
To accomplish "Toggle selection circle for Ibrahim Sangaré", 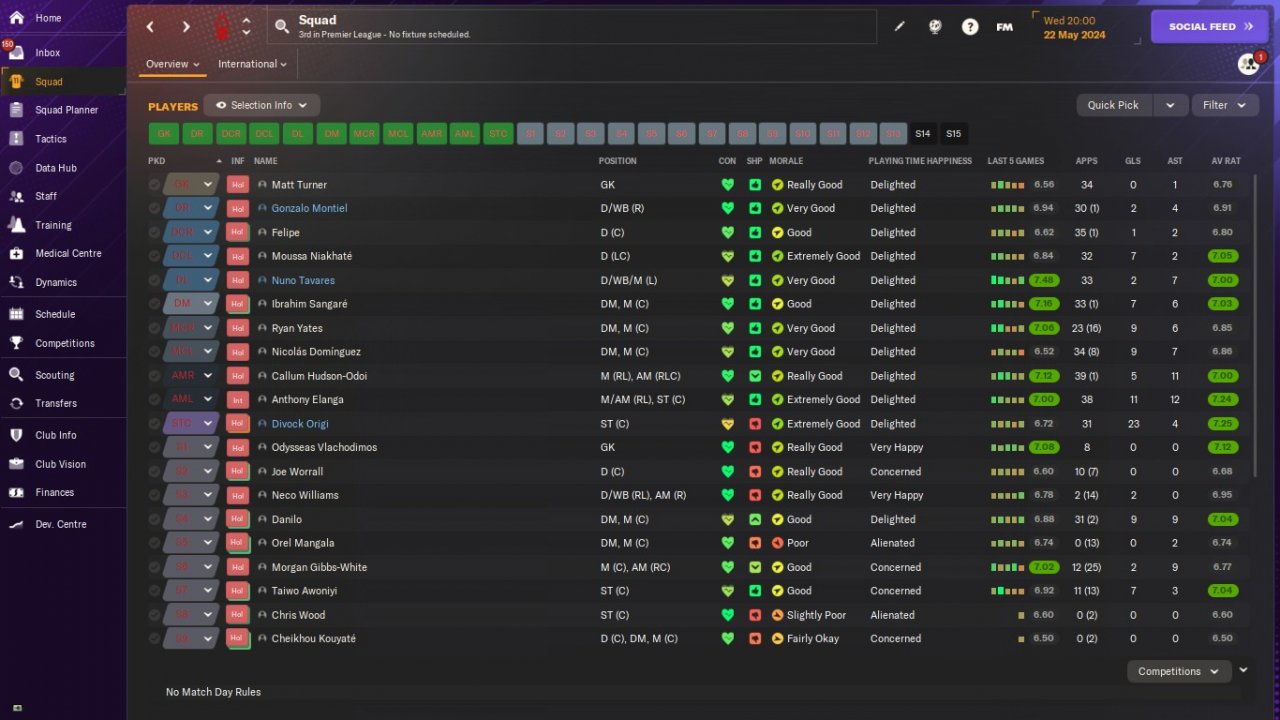I will point(154,304).
